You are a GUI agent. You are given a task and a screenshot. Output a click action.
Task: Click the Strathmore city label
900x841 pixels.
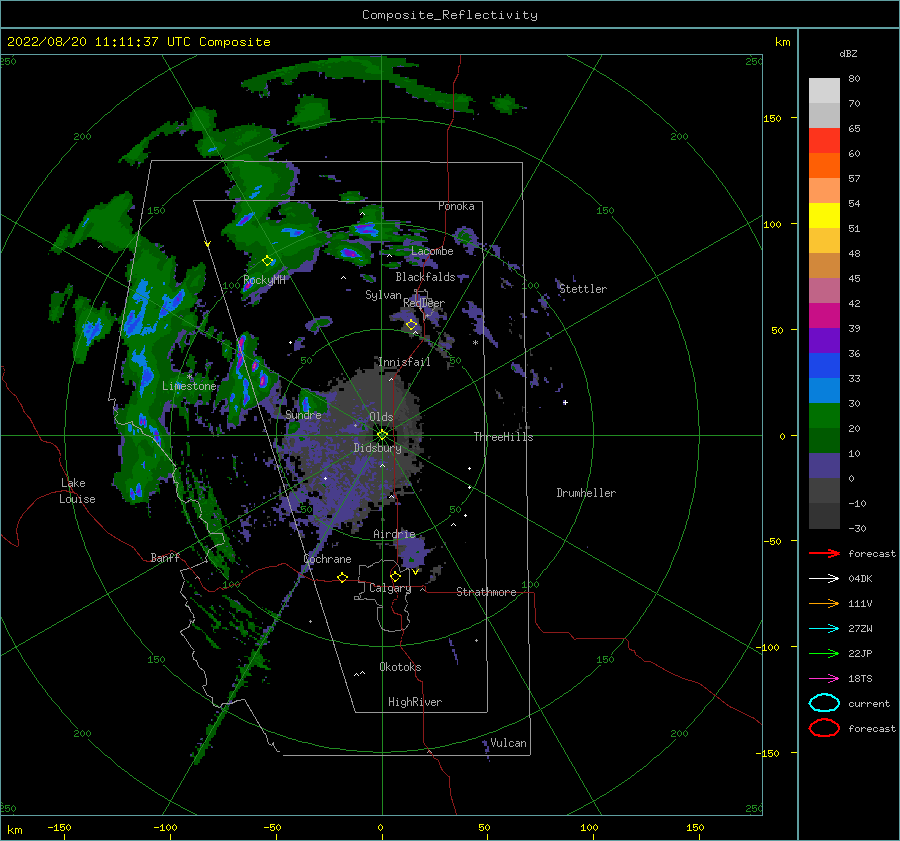pos(486,592)
